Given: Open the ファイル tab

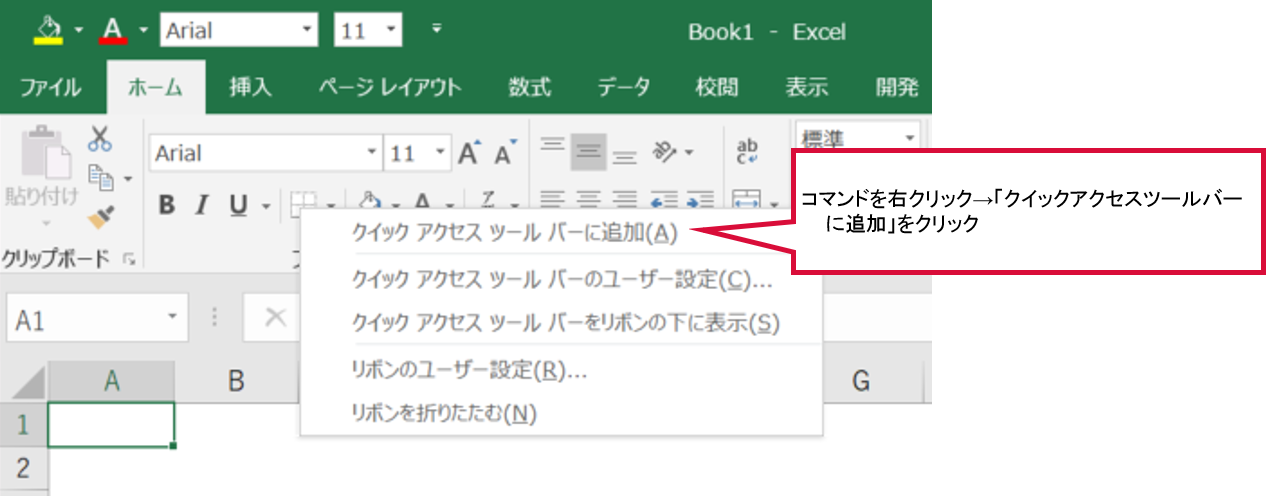Looking at the screenshot, I should pos(50,87).
